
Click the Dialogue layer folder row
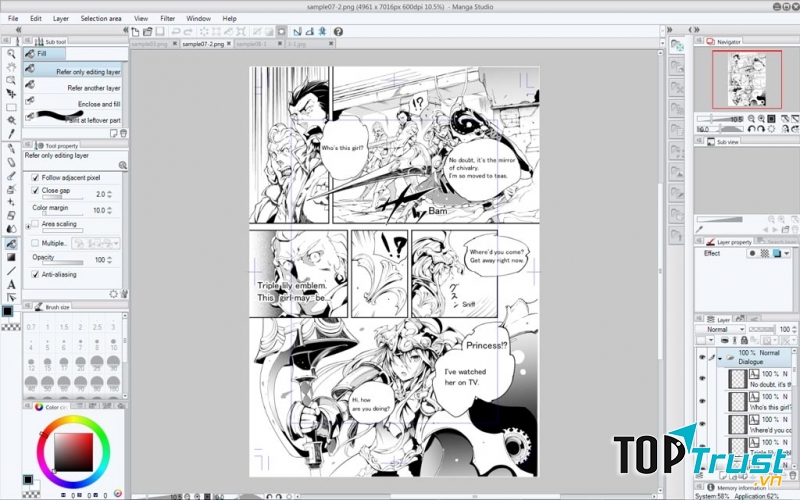pos(754,357)
